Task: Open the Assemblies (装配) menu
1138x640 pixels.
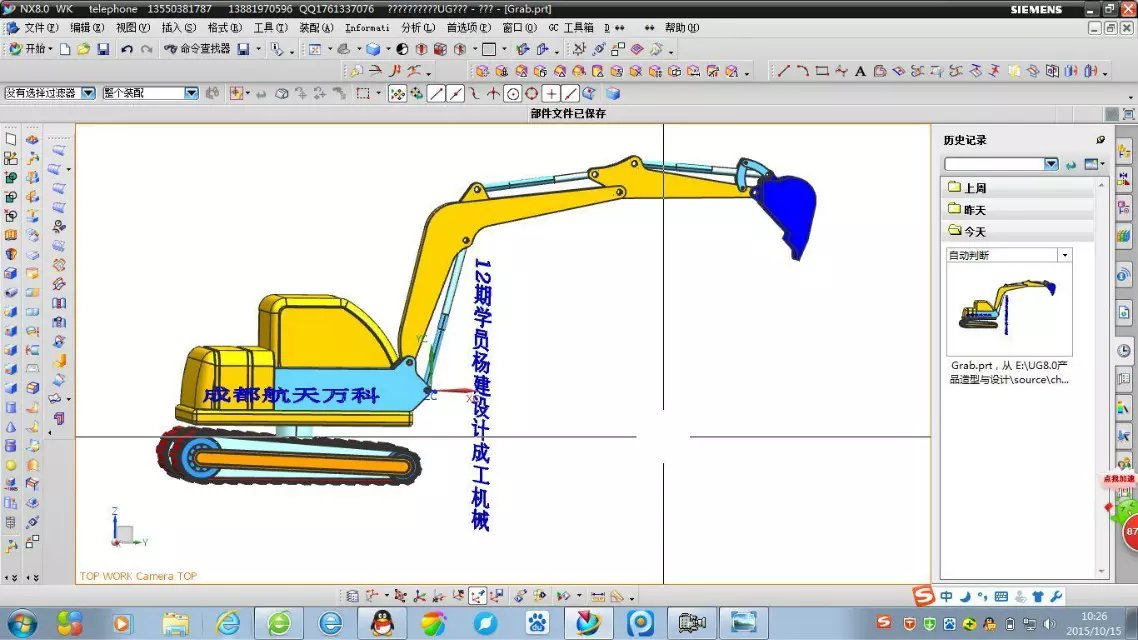Action: coord(316,28)
